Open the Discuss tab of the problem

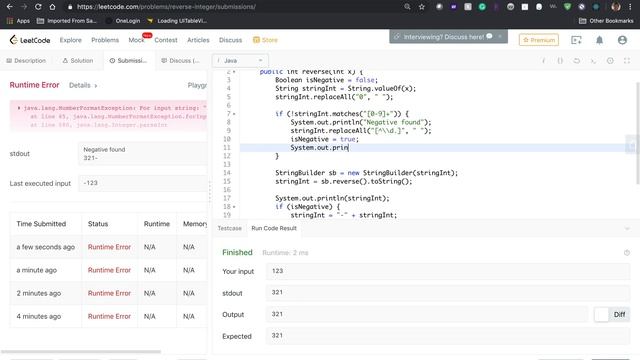click(180, 60)
